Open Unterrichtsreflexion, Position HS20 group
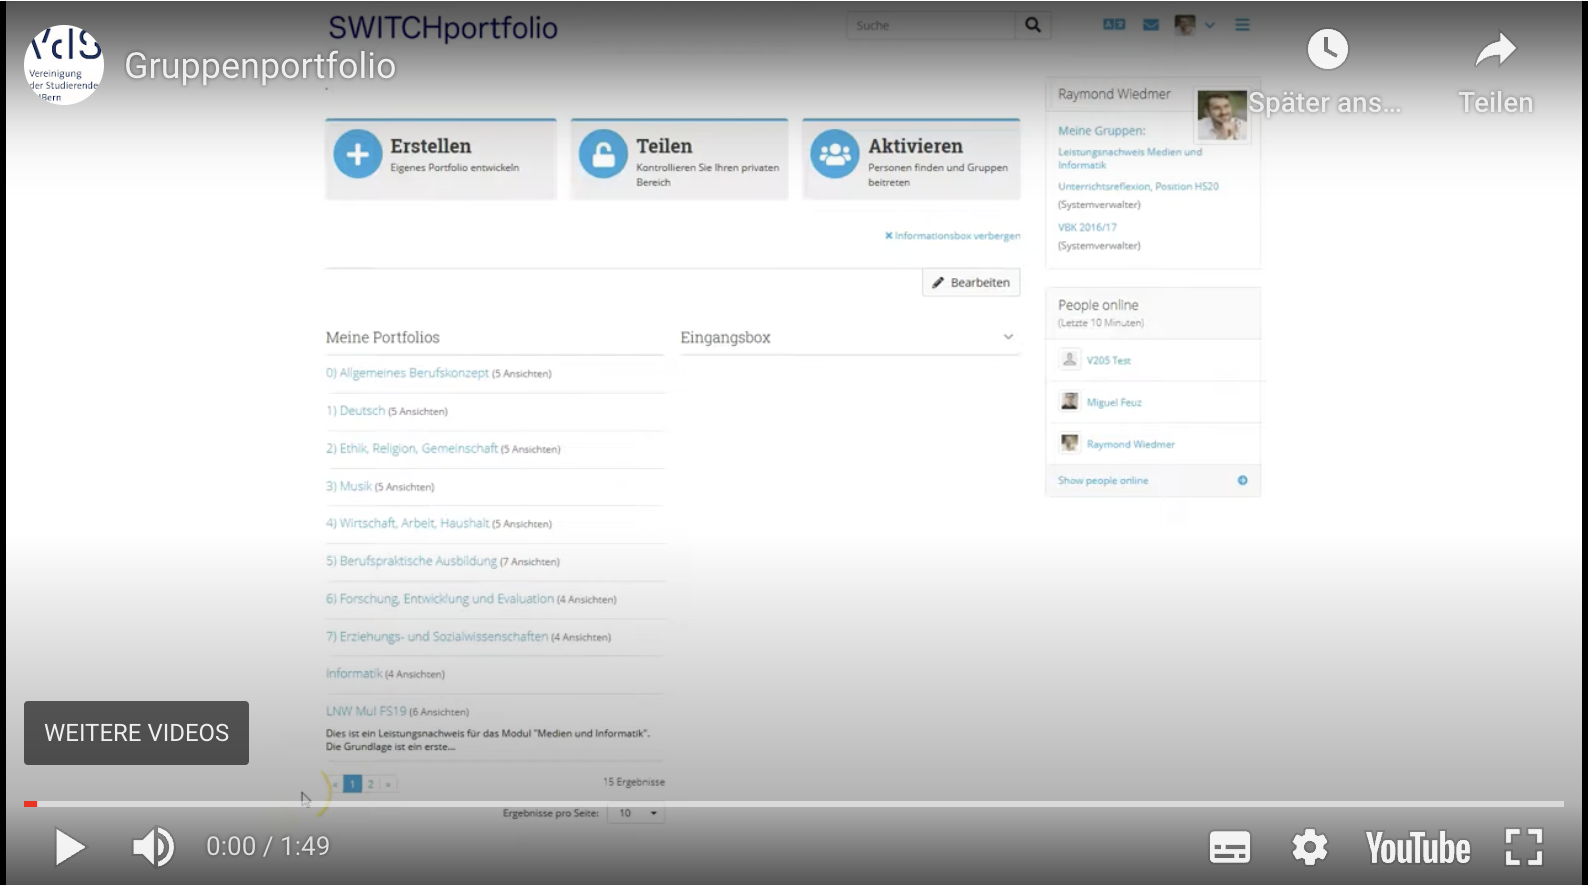Image resolution: width=1590 pixels, height=888 pixels. point(1138,187)
